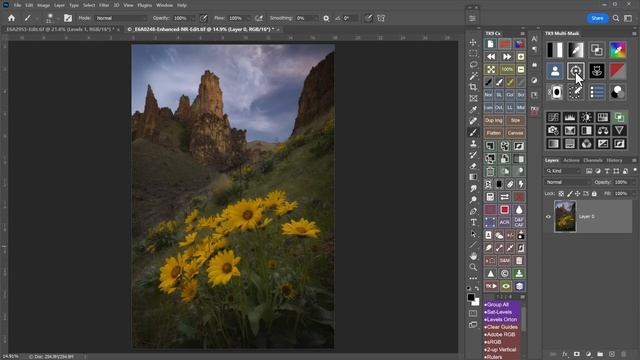Click the Flatten button in TK9 Cx

pyautogui.click(x=493, y=133)
